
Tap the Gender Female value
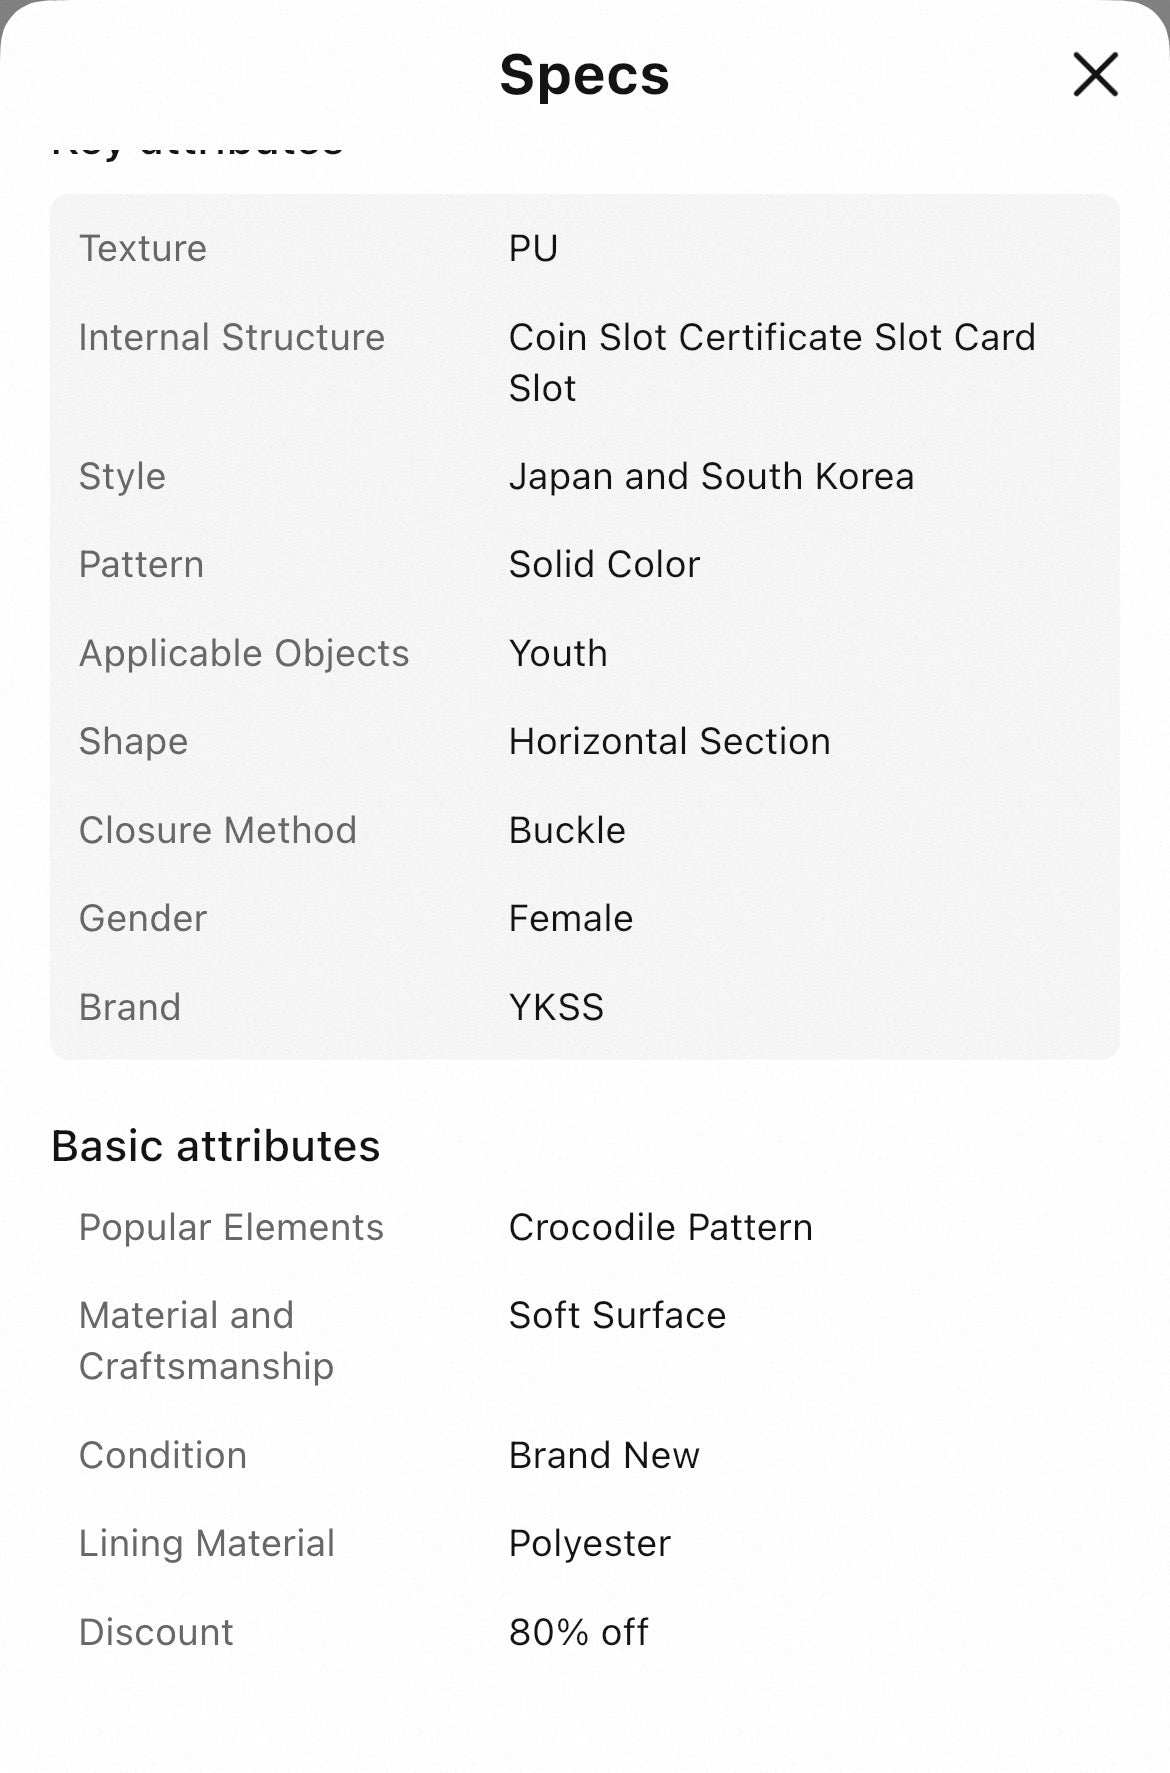click(570, 918)
